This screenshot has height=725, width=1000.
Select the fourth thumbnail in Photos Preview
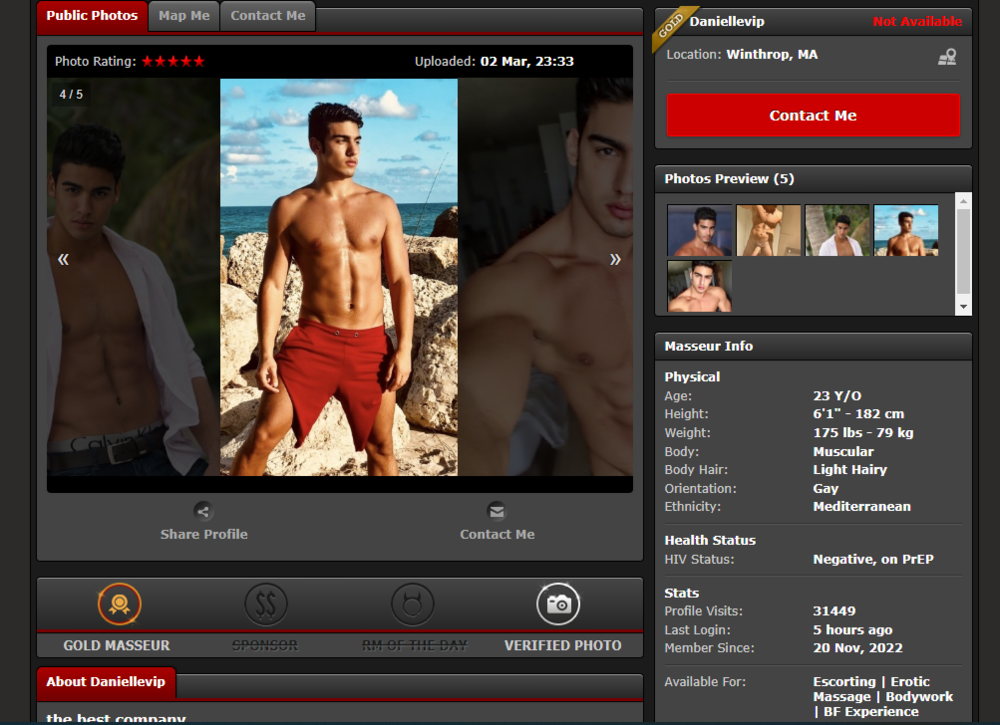(906, 231)
